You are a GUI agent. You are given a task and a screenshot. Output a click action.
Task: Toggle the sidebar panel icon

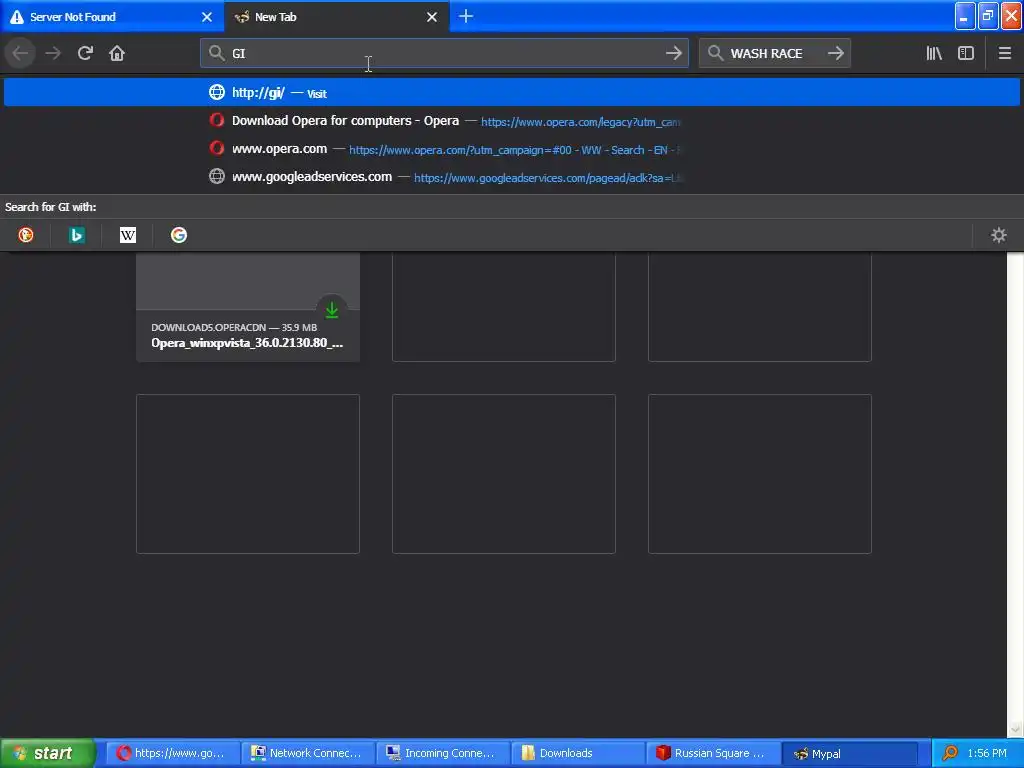[966, 53]
